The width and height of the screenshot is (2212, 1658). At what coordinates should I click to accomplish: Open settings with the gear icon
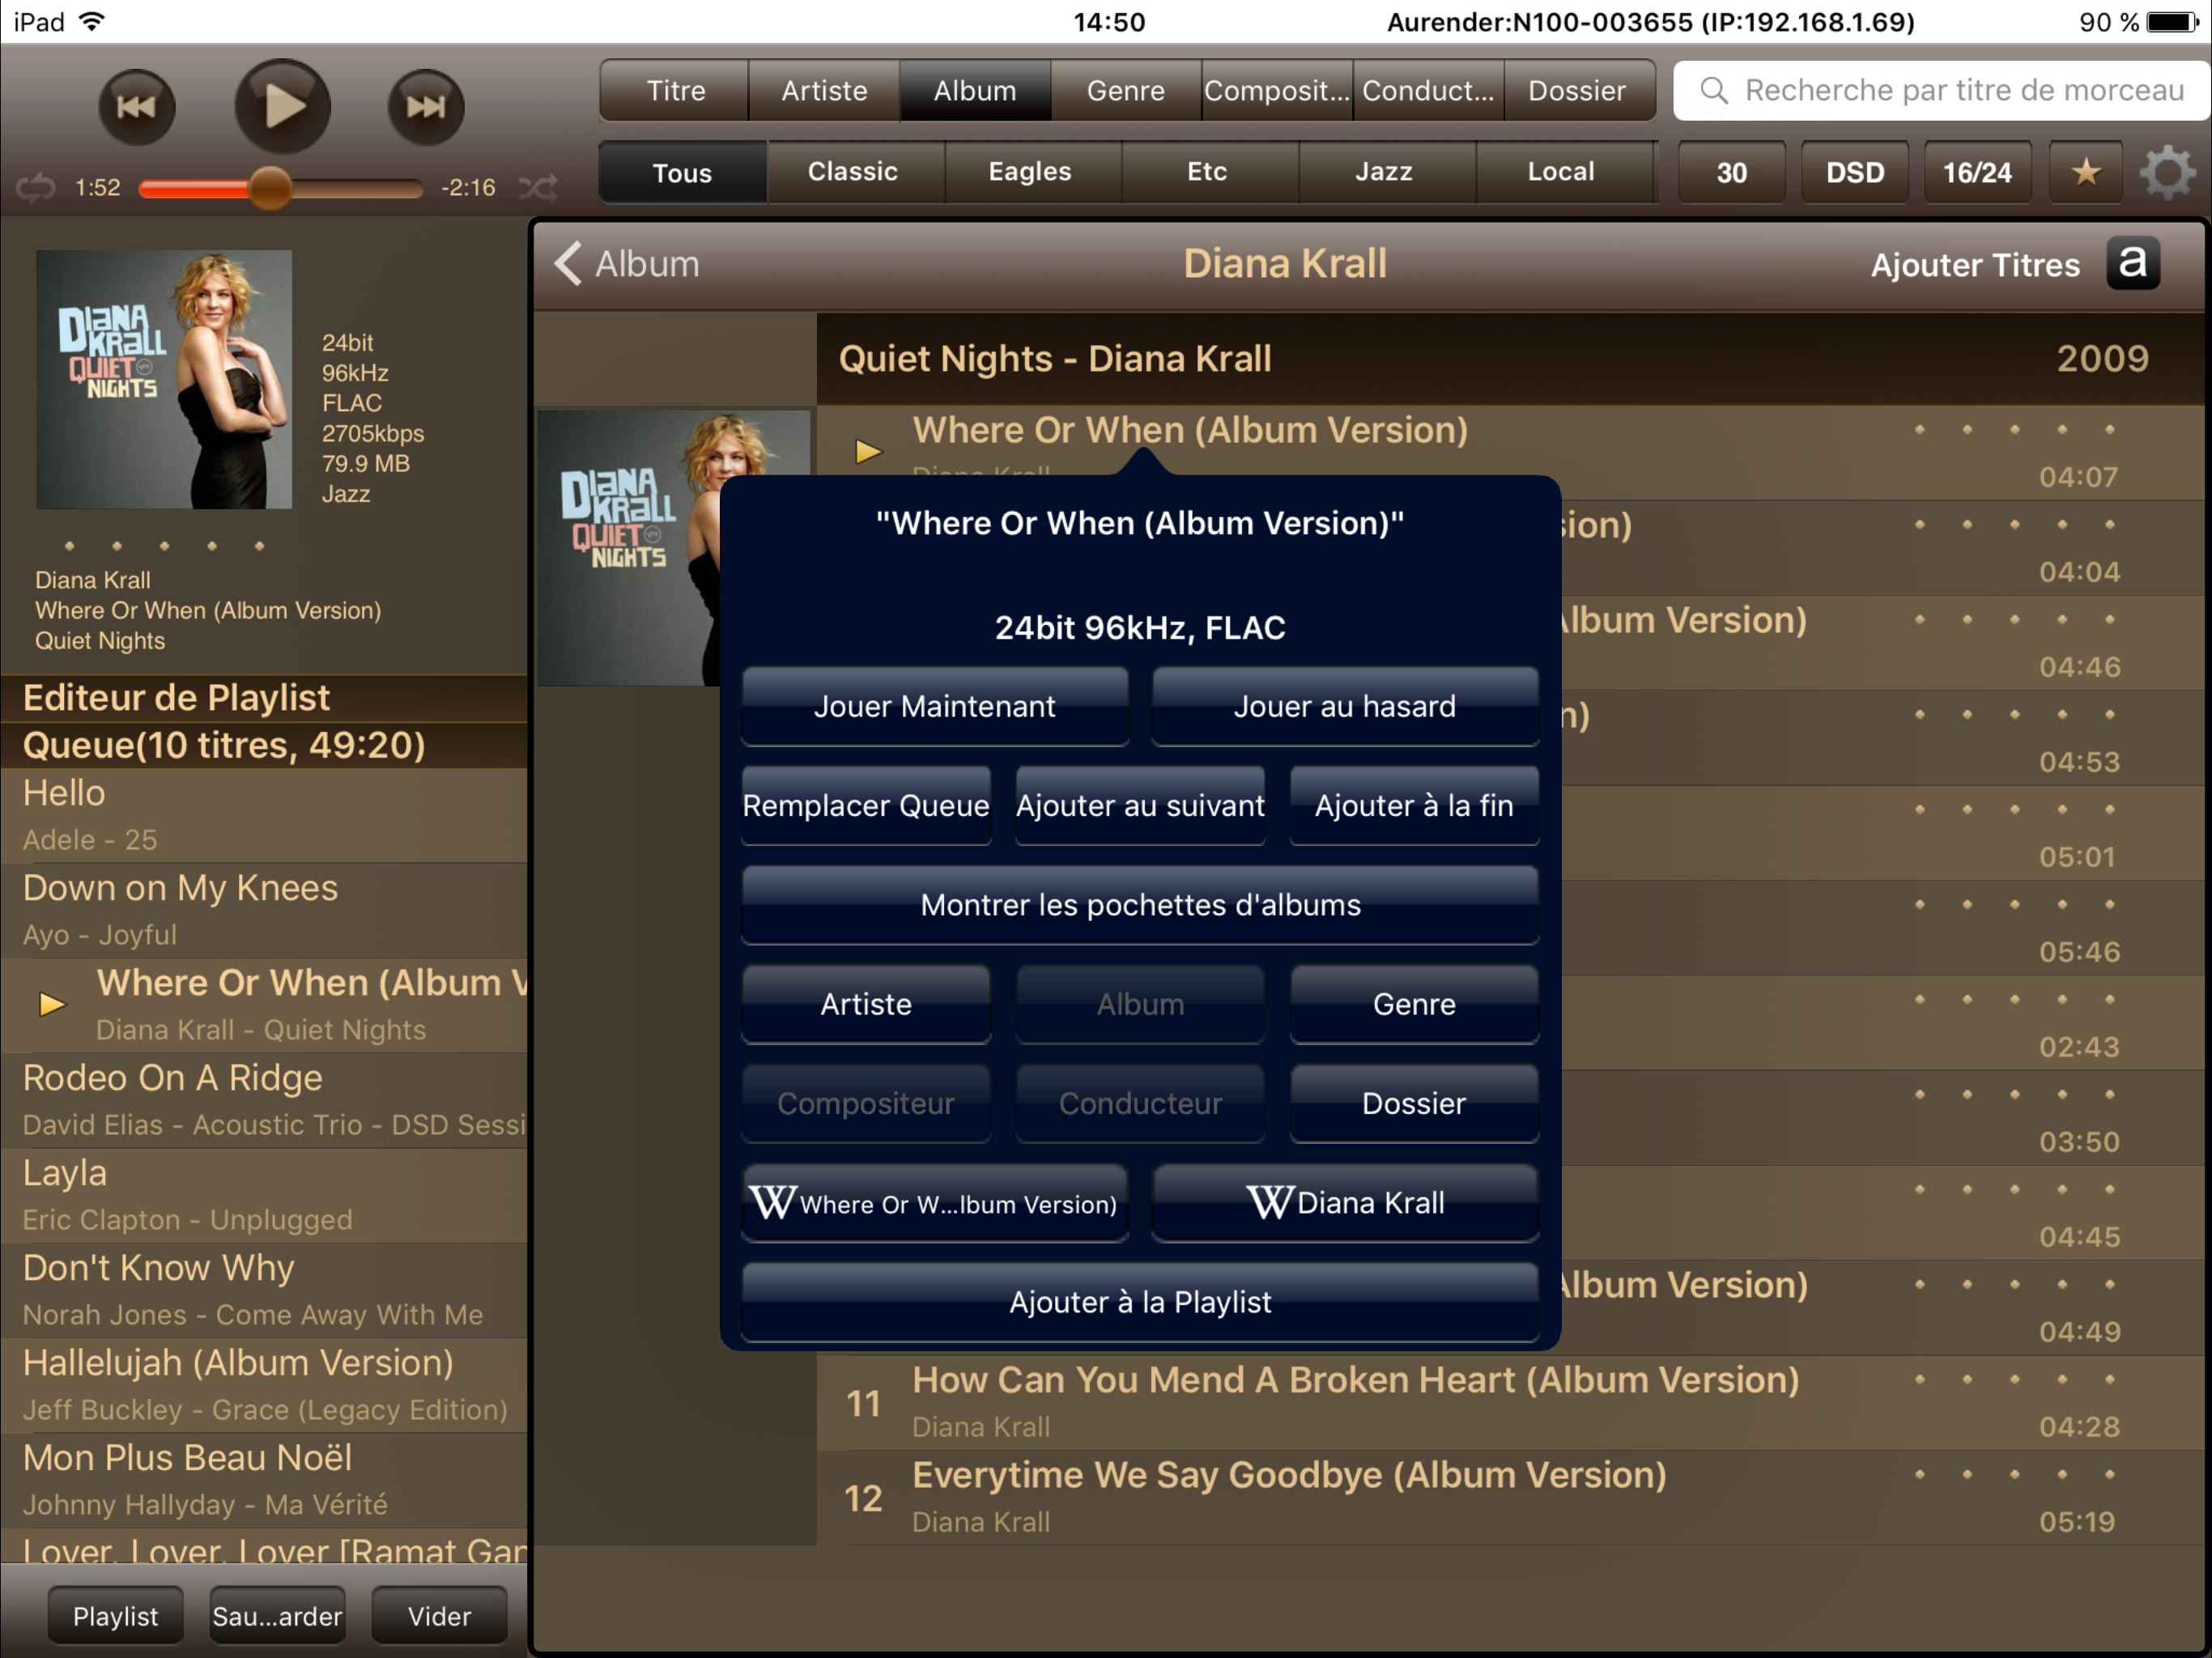coord(2167,172)
